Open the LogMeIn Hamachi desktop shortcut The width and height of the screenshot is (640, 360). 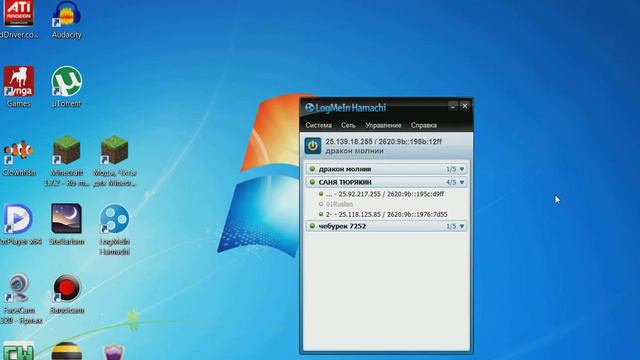115,229
